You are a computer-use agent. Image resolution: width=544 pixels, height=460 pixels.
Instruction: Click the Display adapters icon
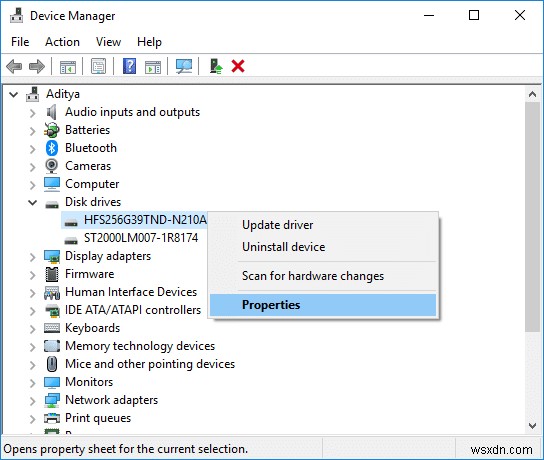click(x=52, y=256)
